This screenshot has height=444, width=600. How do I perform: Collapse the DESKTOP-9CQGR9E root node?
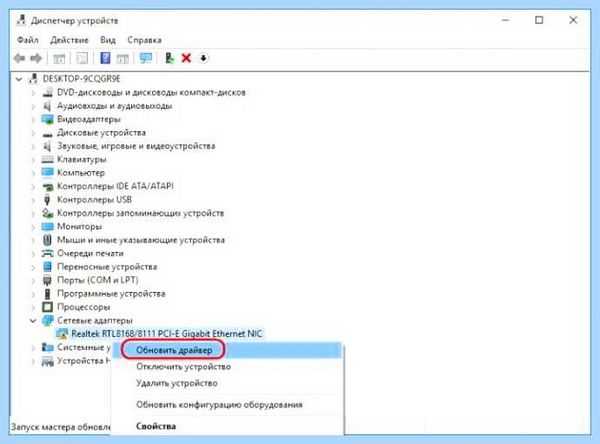pyautogui.click(x=19, y=79)
